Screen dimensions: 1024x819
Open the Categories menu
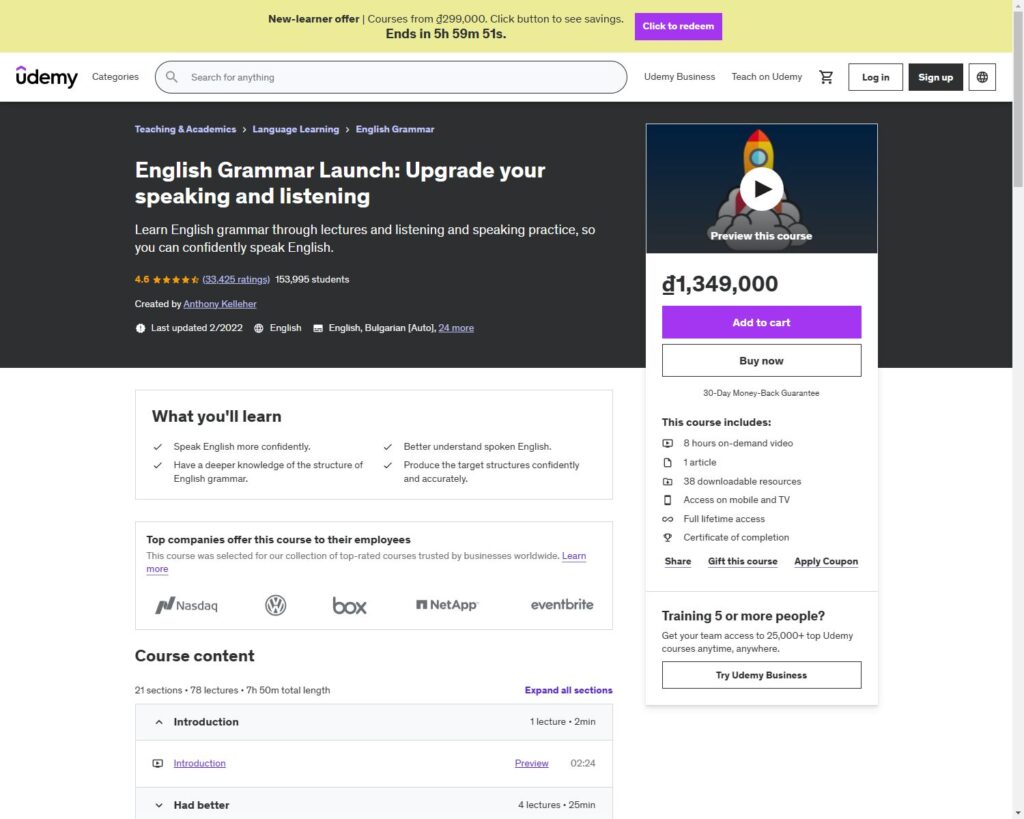click(x=115, y=77)
